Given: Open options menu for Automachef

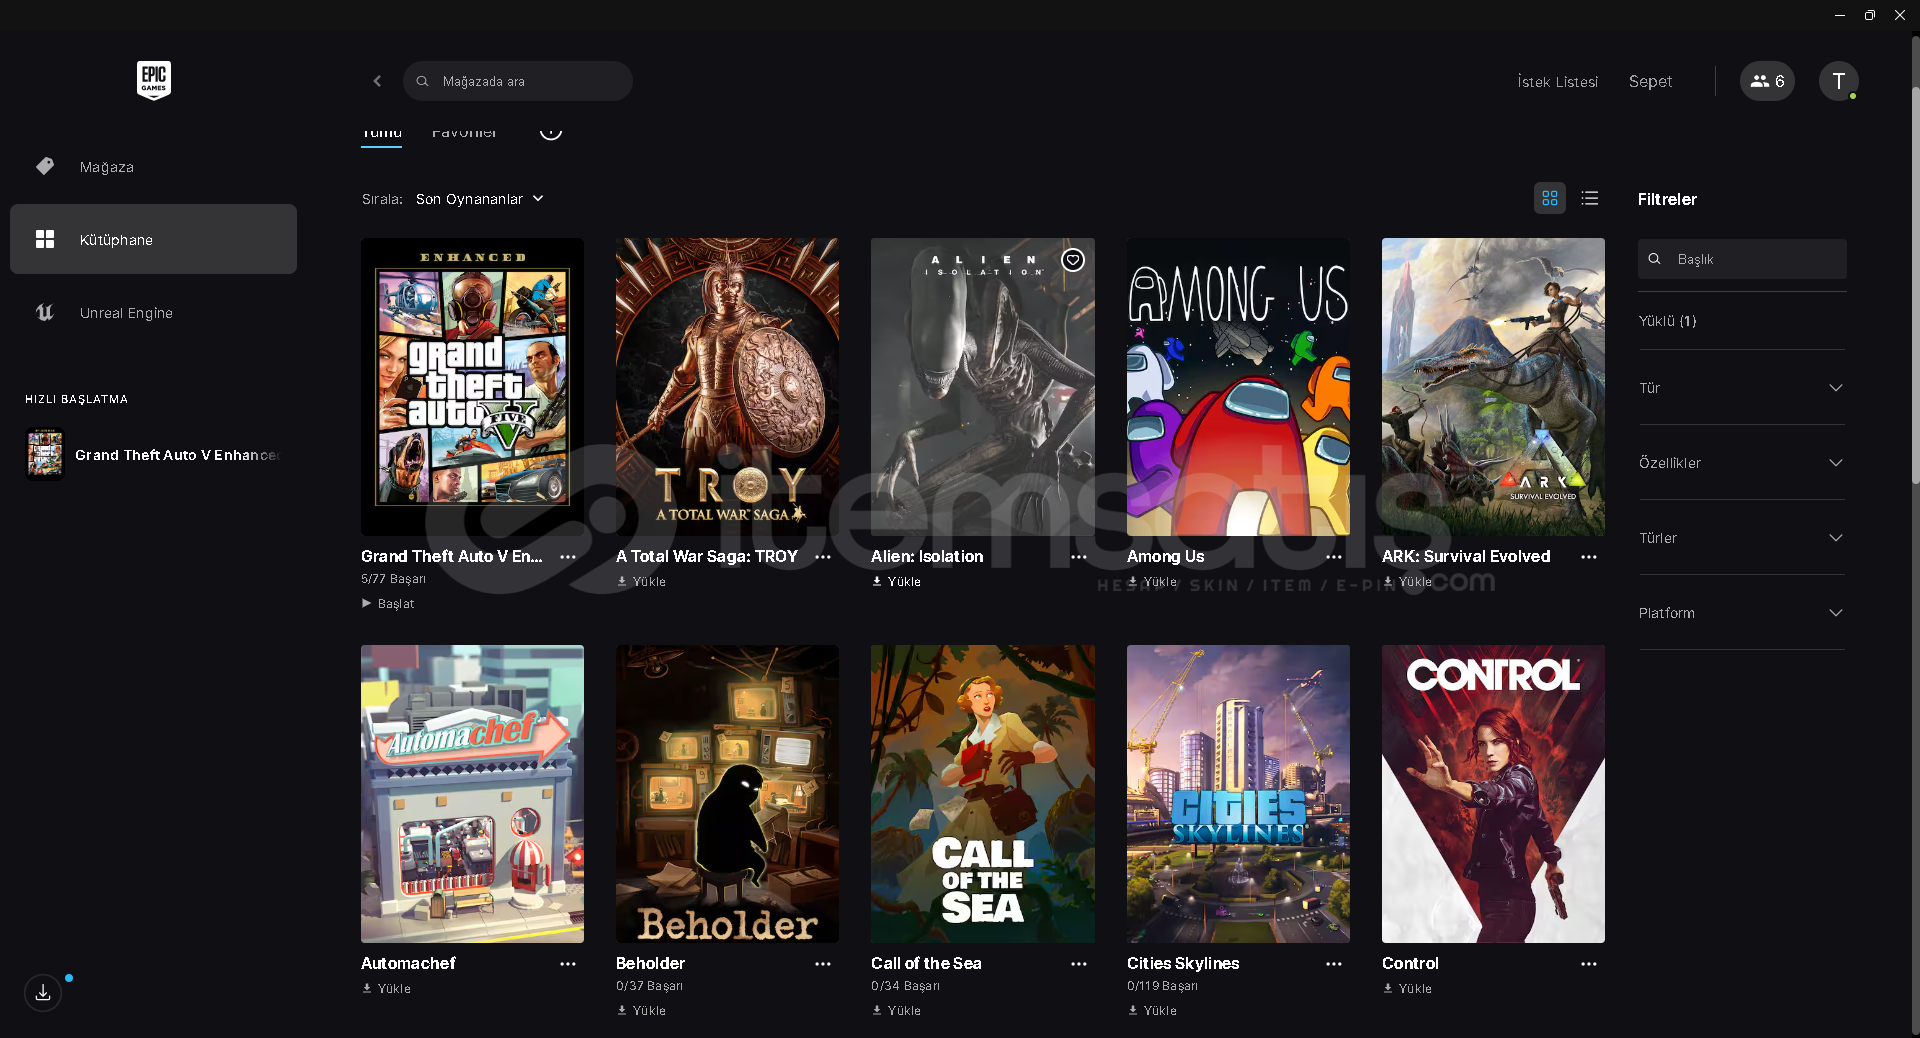Looking at the screenshot, I should tap(568, 964).
